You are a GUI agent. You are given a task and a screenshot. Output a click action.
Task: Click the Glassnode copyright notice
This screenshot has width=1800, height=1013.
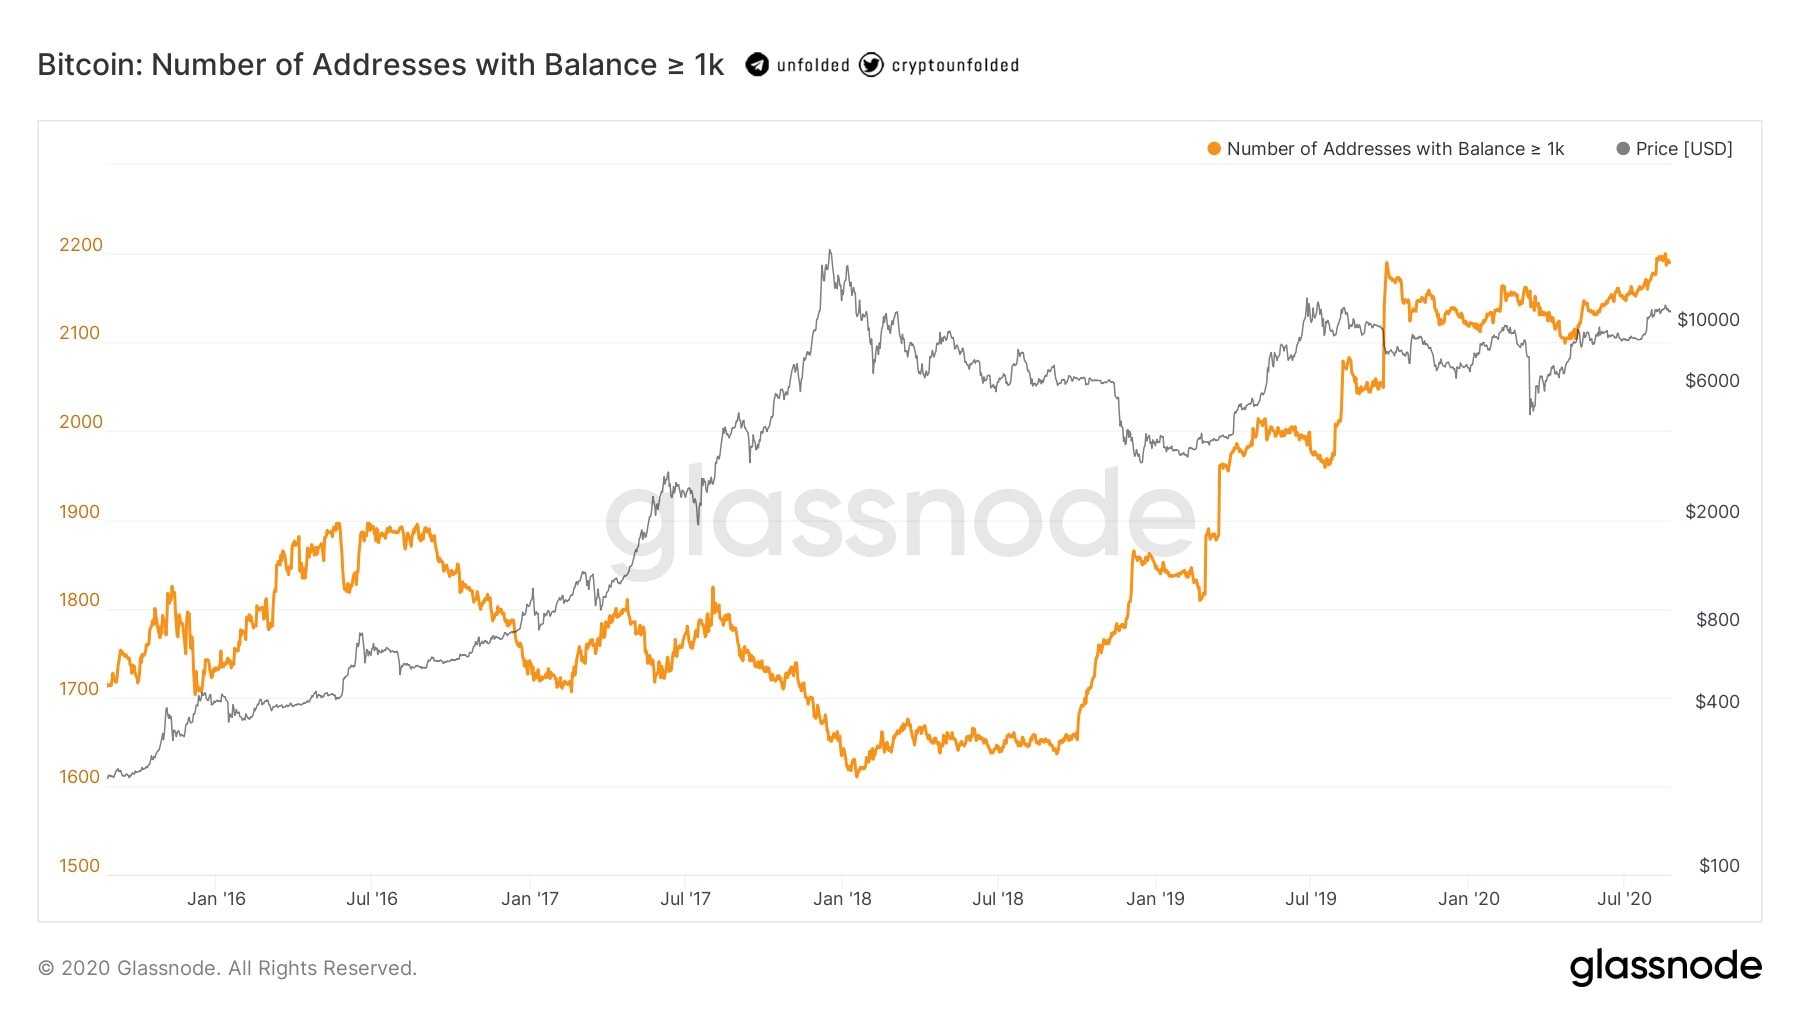coord(227,968)
